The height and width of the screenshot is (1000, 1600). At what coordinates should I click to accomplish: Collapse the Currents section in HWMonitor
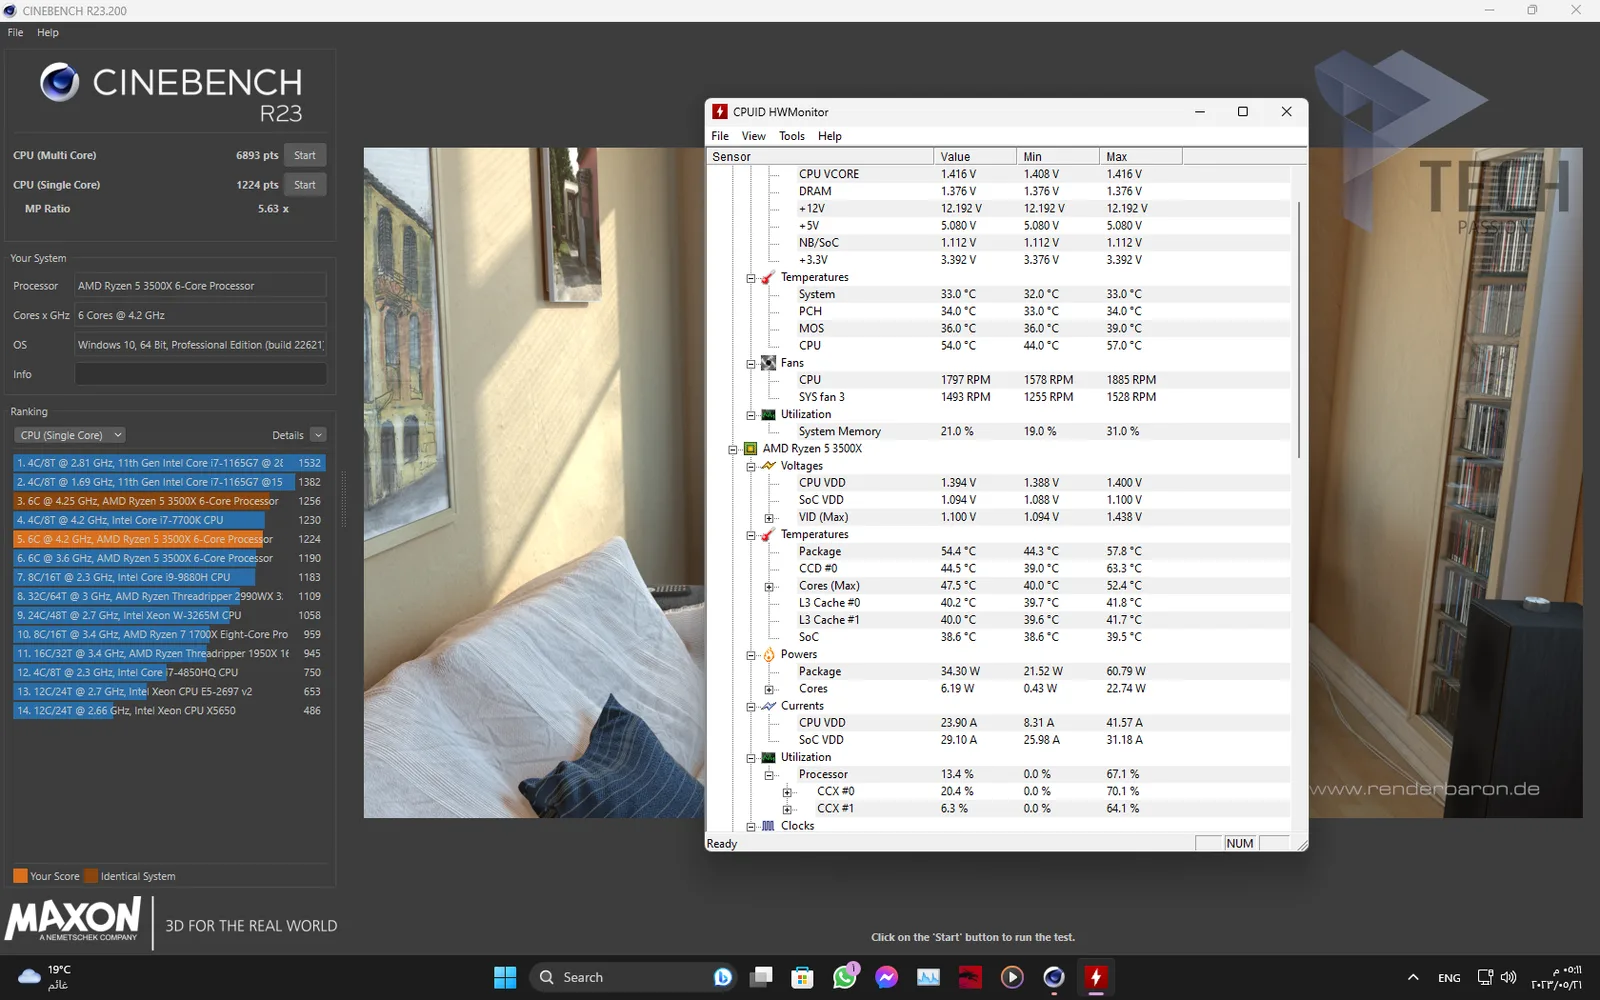751,707
